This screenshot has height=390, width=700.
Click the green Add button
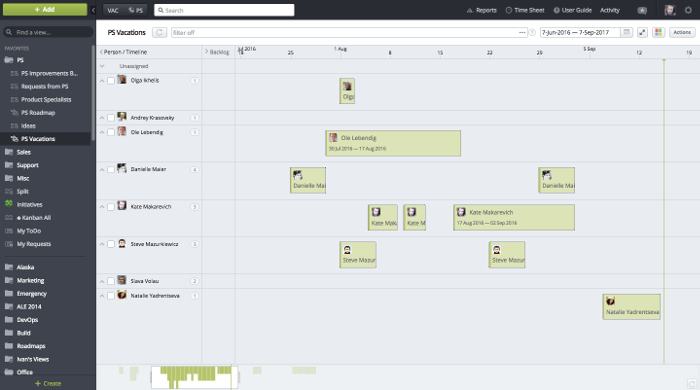tap(45, 9)
